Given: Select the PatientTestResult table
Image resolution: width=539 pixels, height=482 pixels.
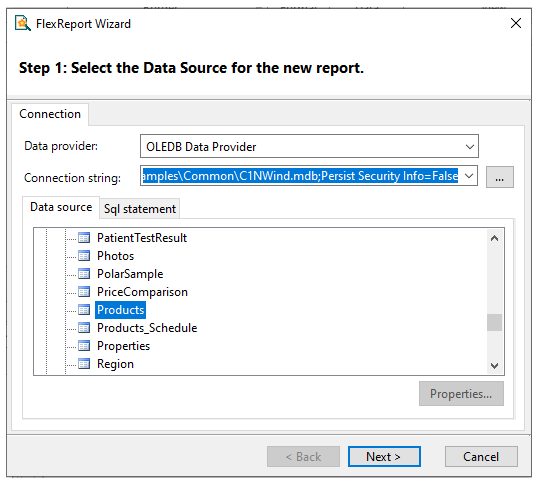Looking at the screenshot, I should click(142, 238).
